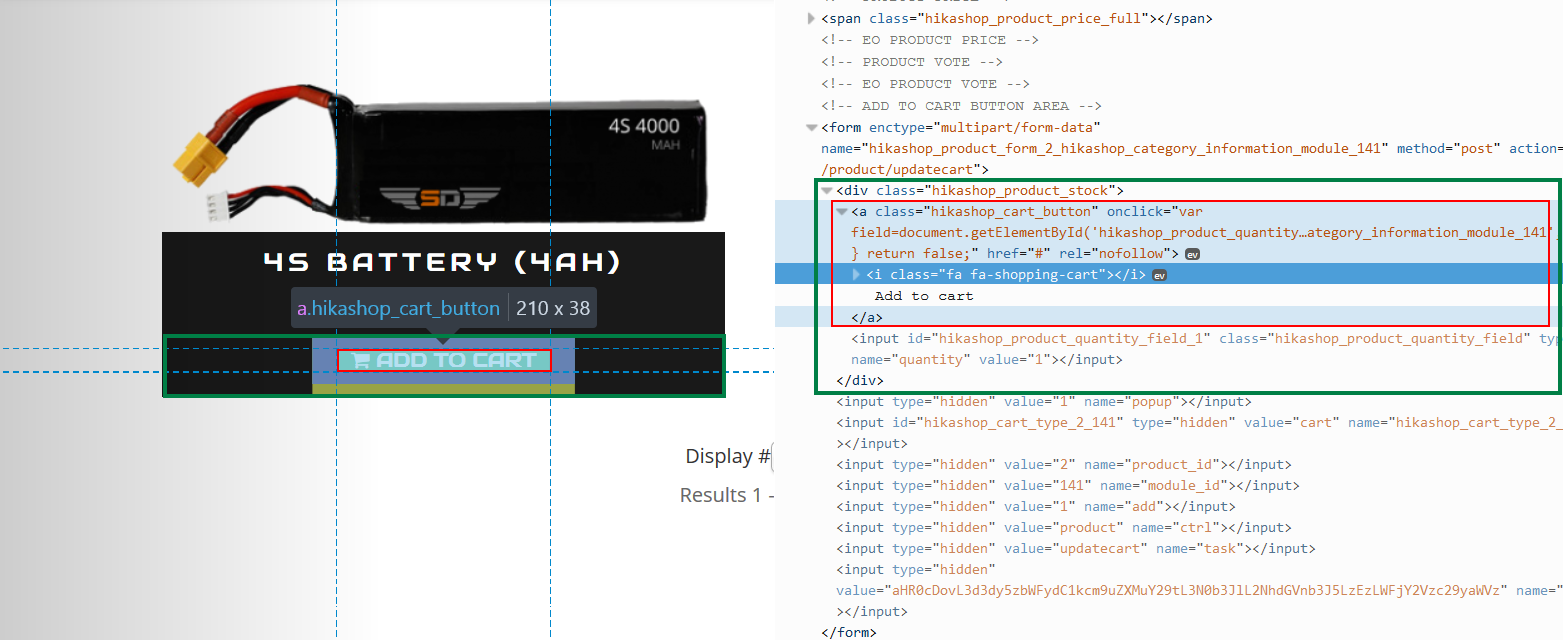Expand the i fa-shopping-cart node

856,275
